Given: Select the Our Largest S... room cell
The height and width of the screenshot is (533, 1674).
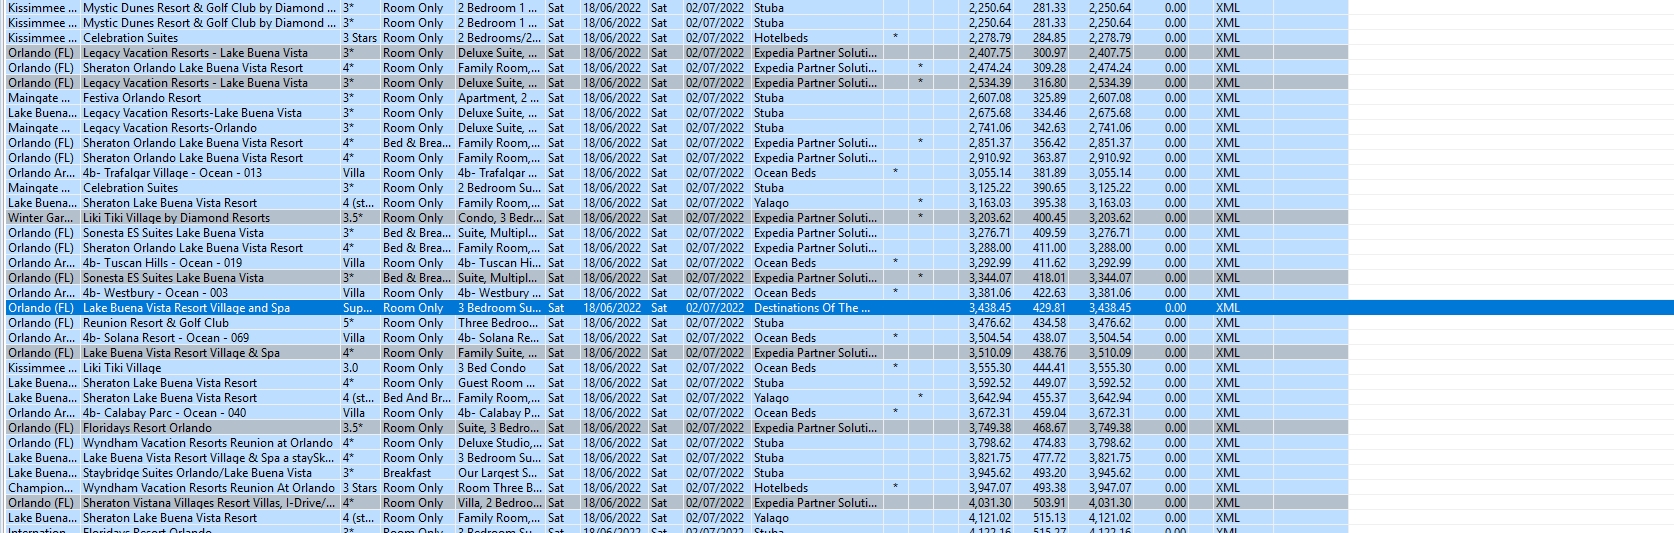Looking at the screenshot, I should point(497,473).
